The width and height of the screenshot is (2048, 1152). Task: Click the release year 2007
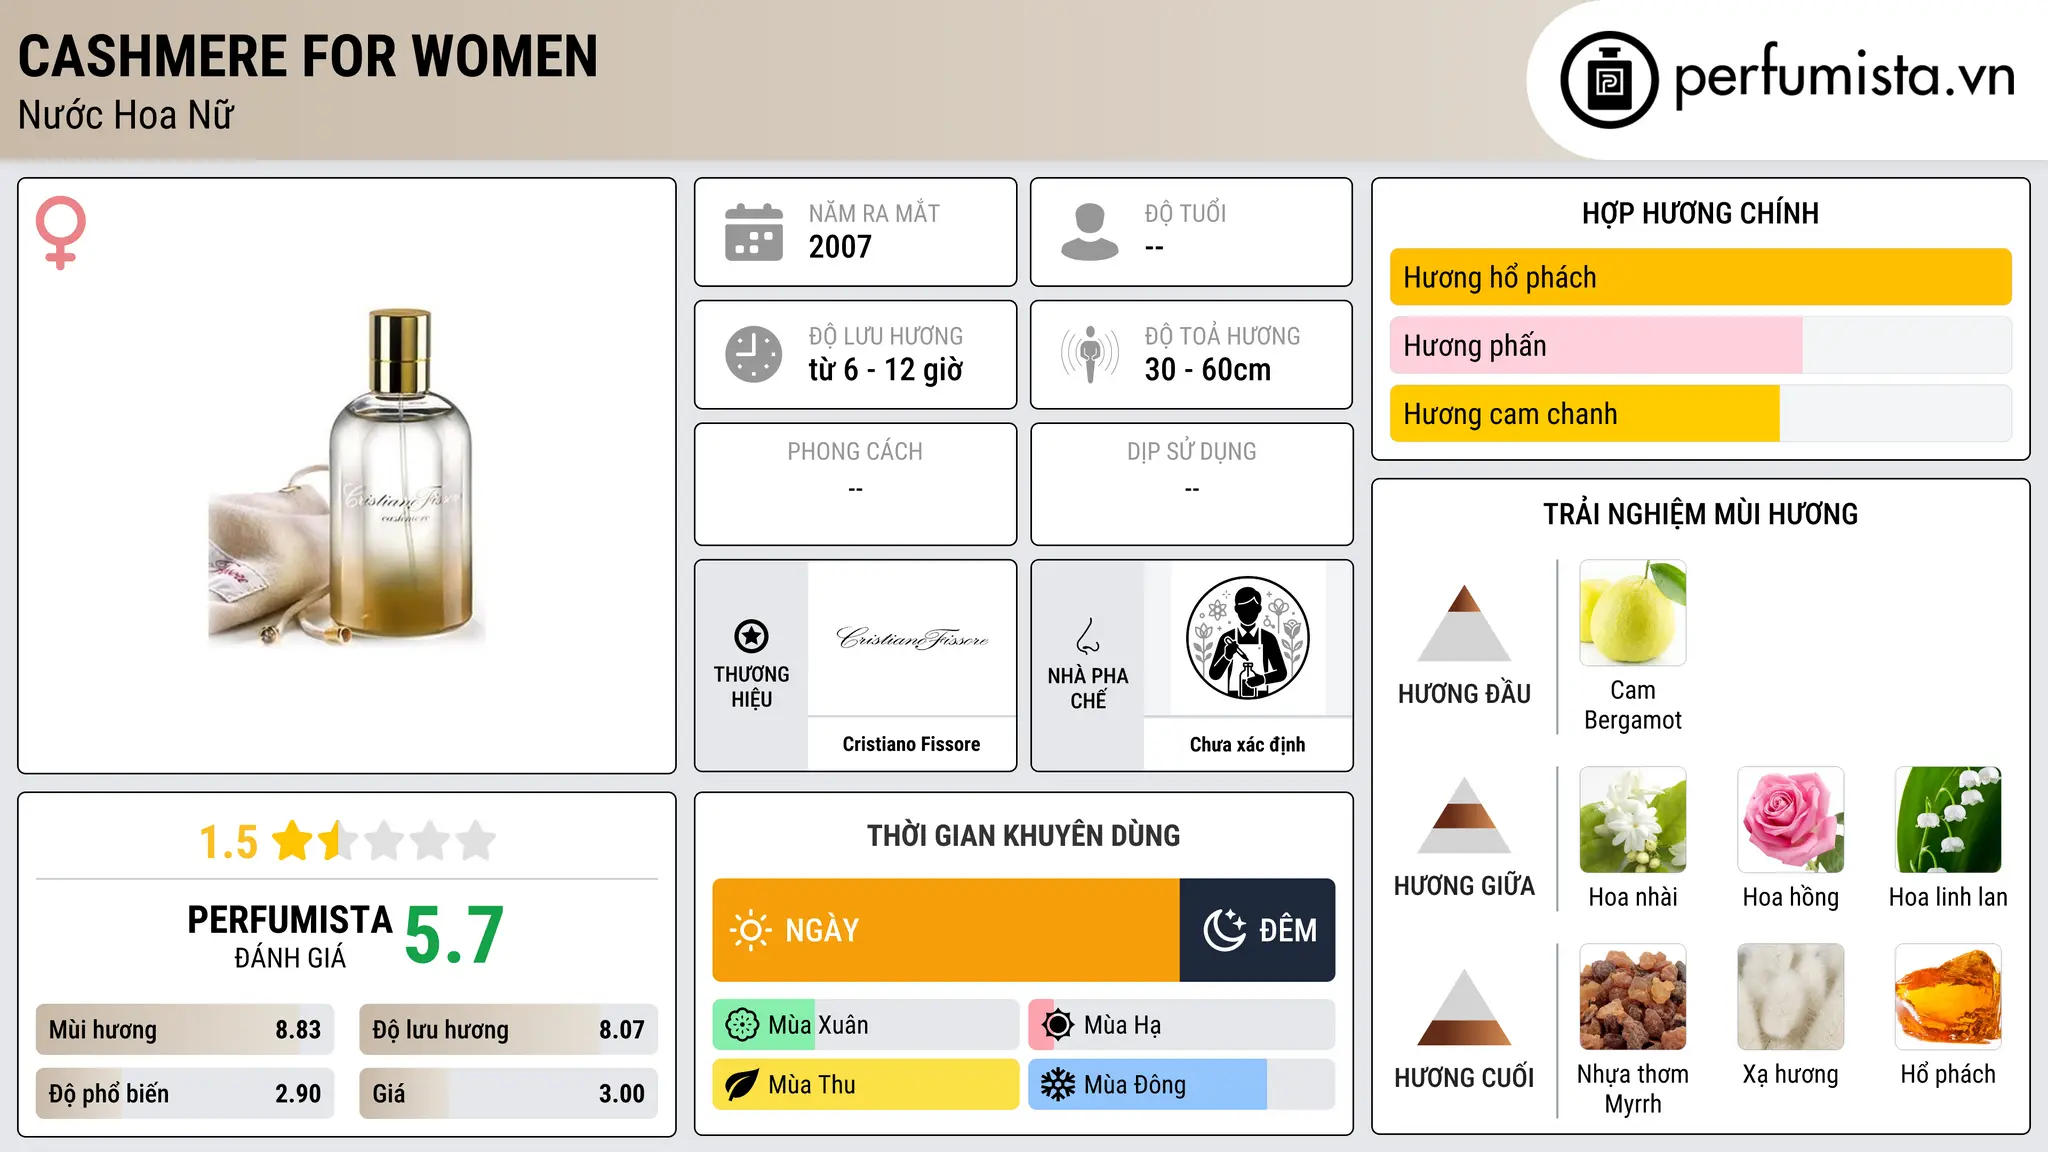(840, 247)
